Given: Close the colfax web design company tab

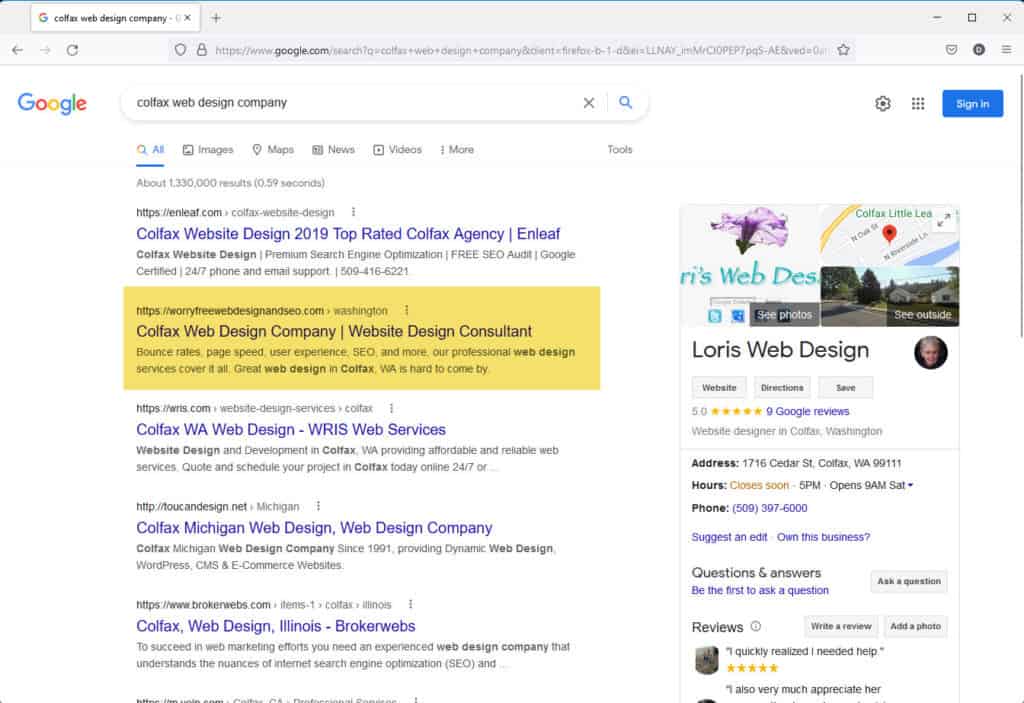Looking at the screenshot, I should [x=187, y=18].
